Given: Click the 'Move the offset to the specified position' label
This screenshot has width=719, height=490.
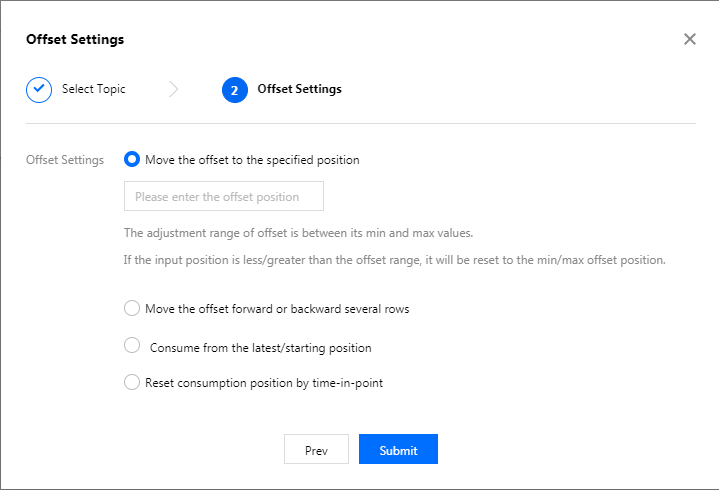Looking at the screenshot, I should point(252,160).
